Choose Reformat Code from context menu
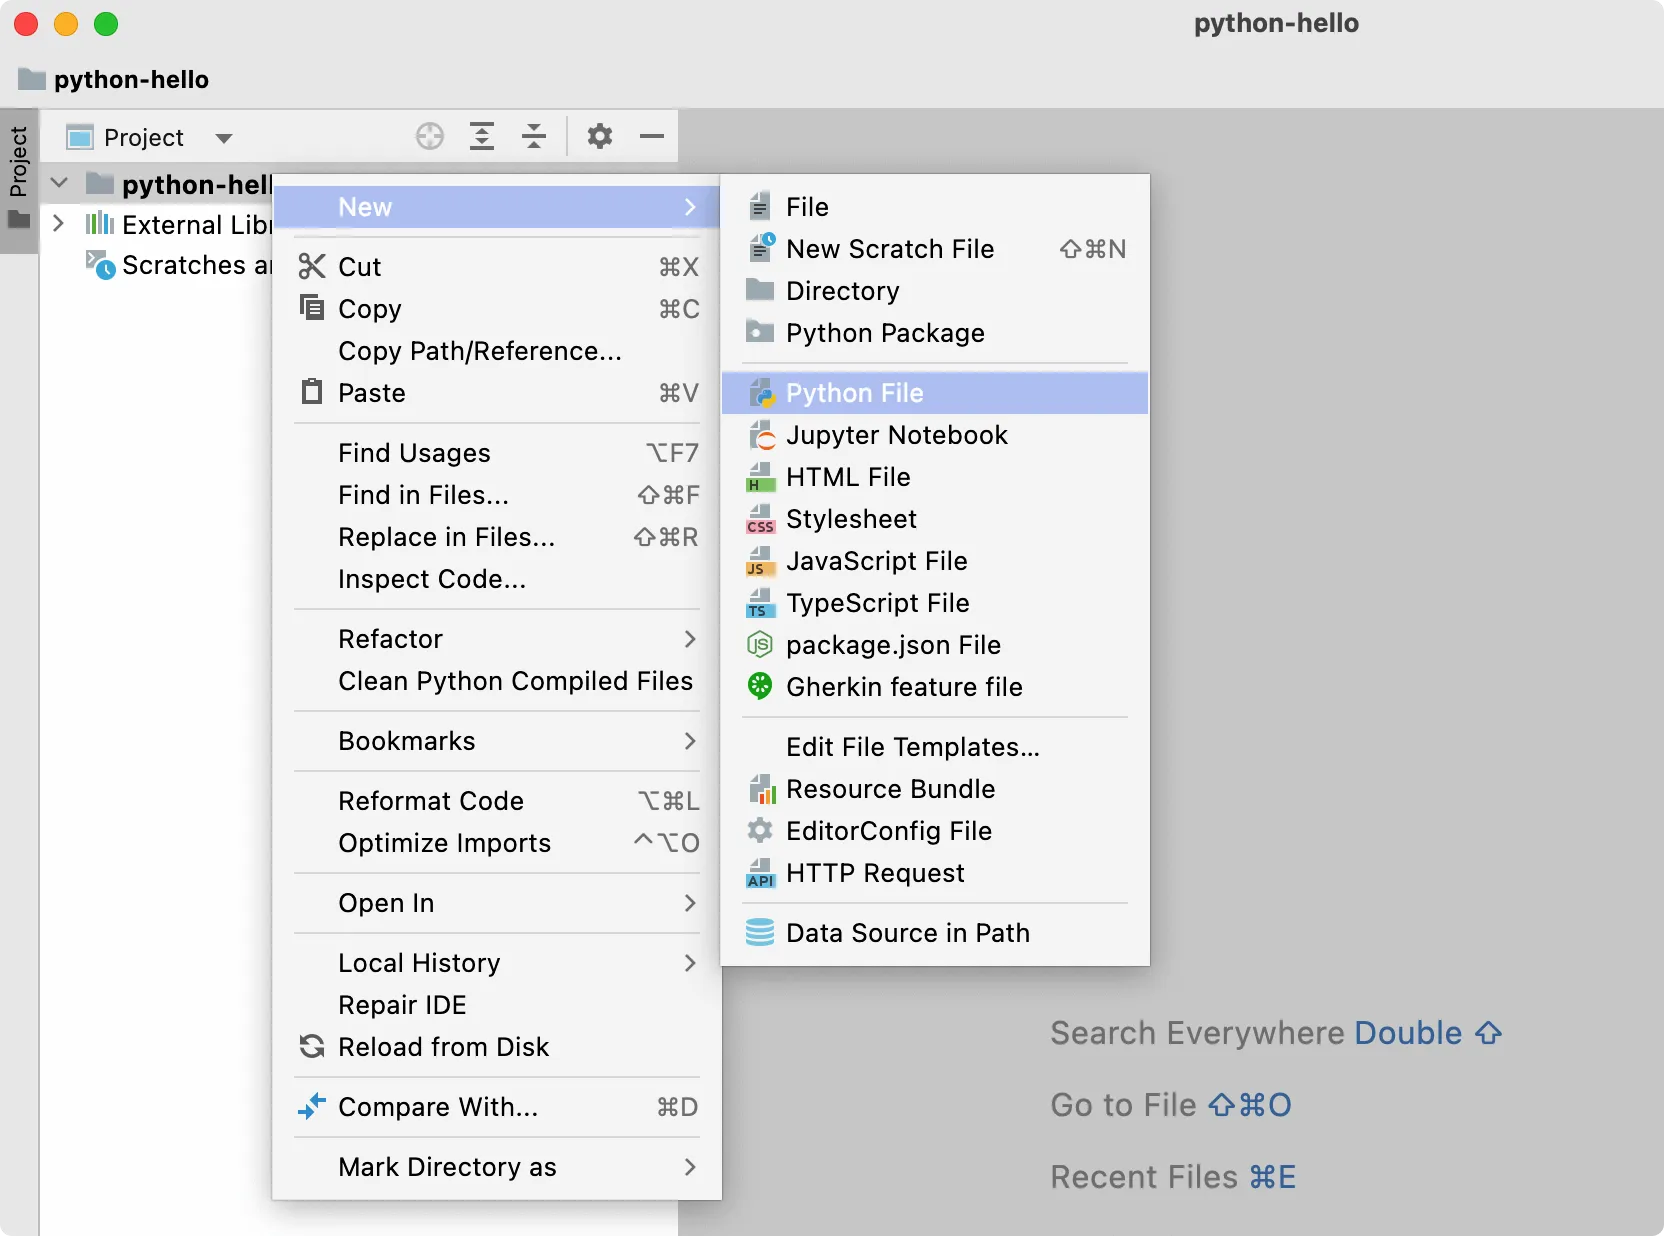The width and height of the screenshot is (1664, 1236). pos(431,800)
